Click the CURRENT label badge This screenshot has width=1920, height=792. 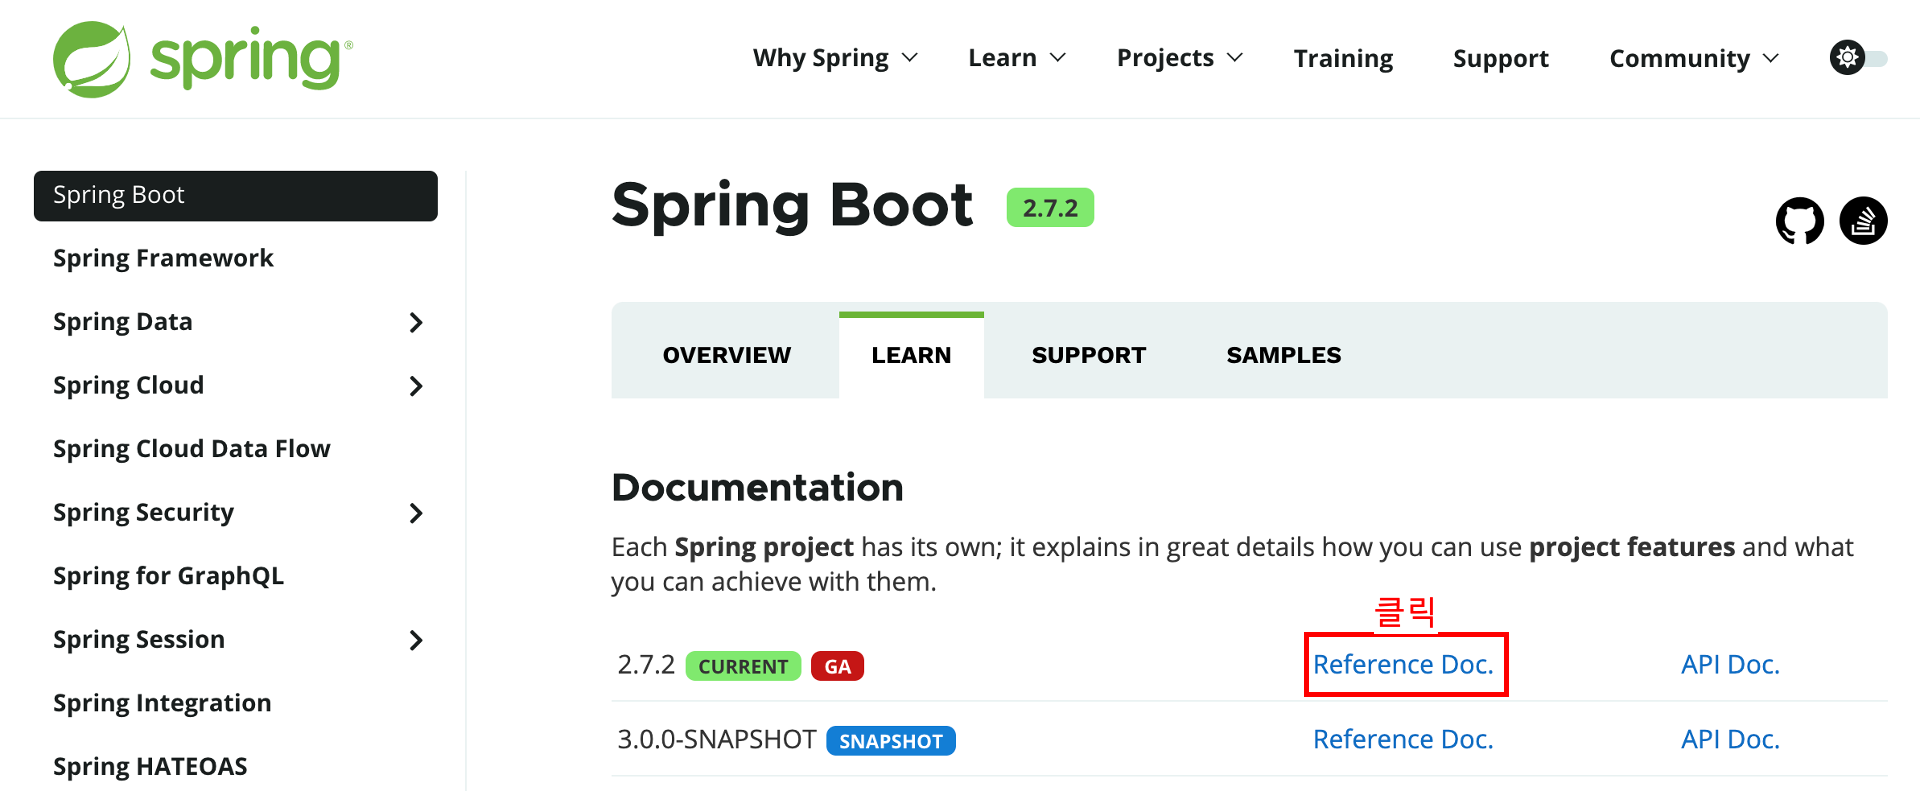(743, 666)
